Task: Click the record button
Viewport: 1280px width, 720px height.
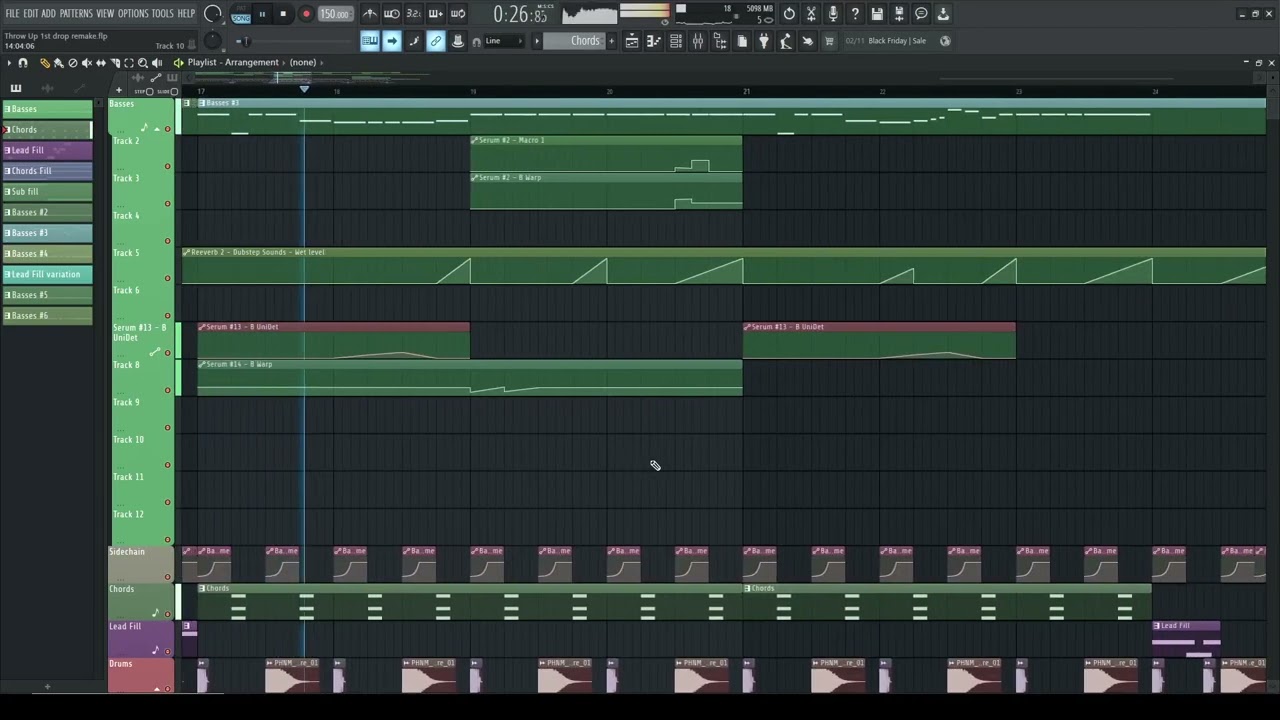Action: 306,14
